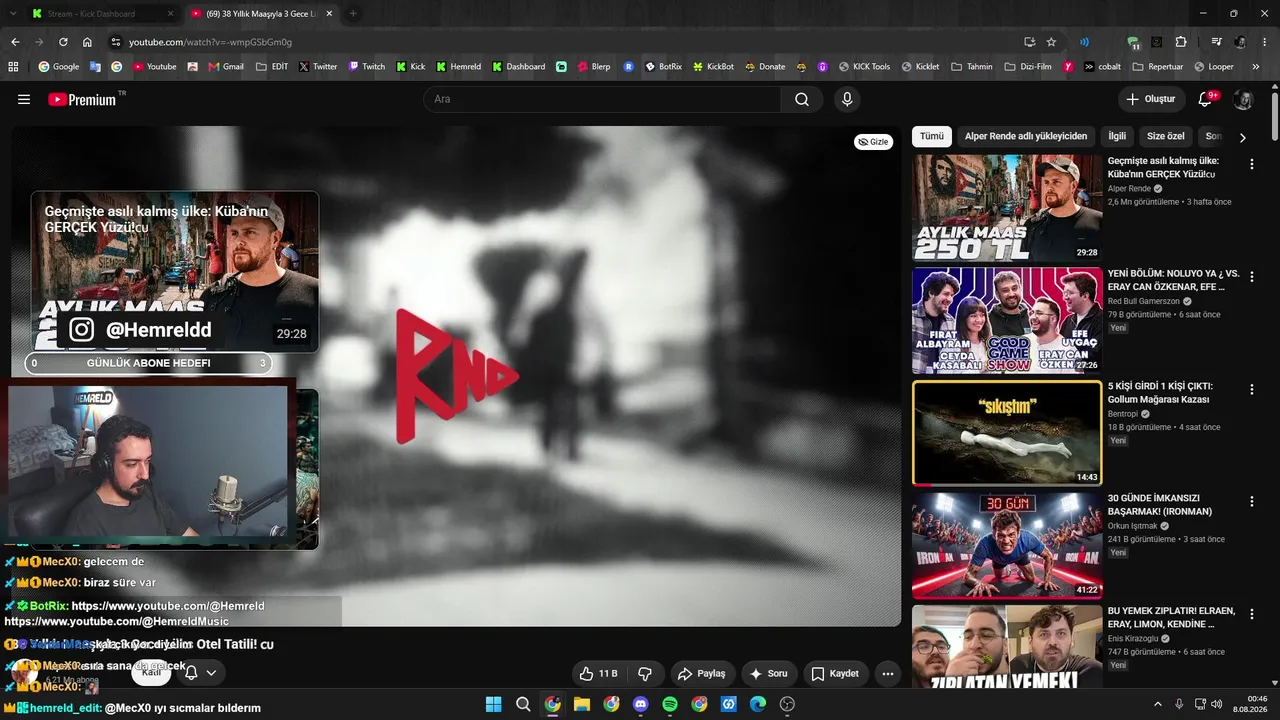
Task: Select the Size özel filter chip
Action: pyautogui.click(x=1166, y=136)
